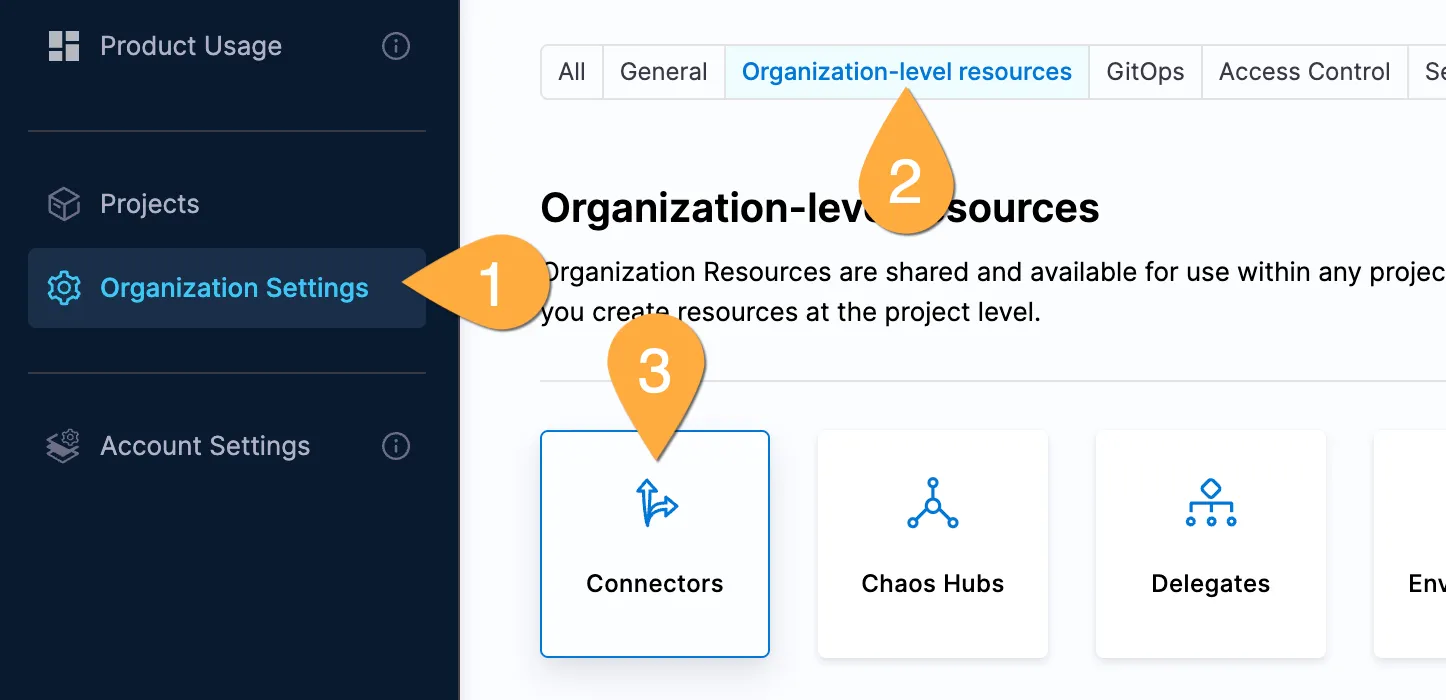The image size is (1446, 700).
Task: Open Product Usage from the sidebar
Action: click(x=191, y=46)
